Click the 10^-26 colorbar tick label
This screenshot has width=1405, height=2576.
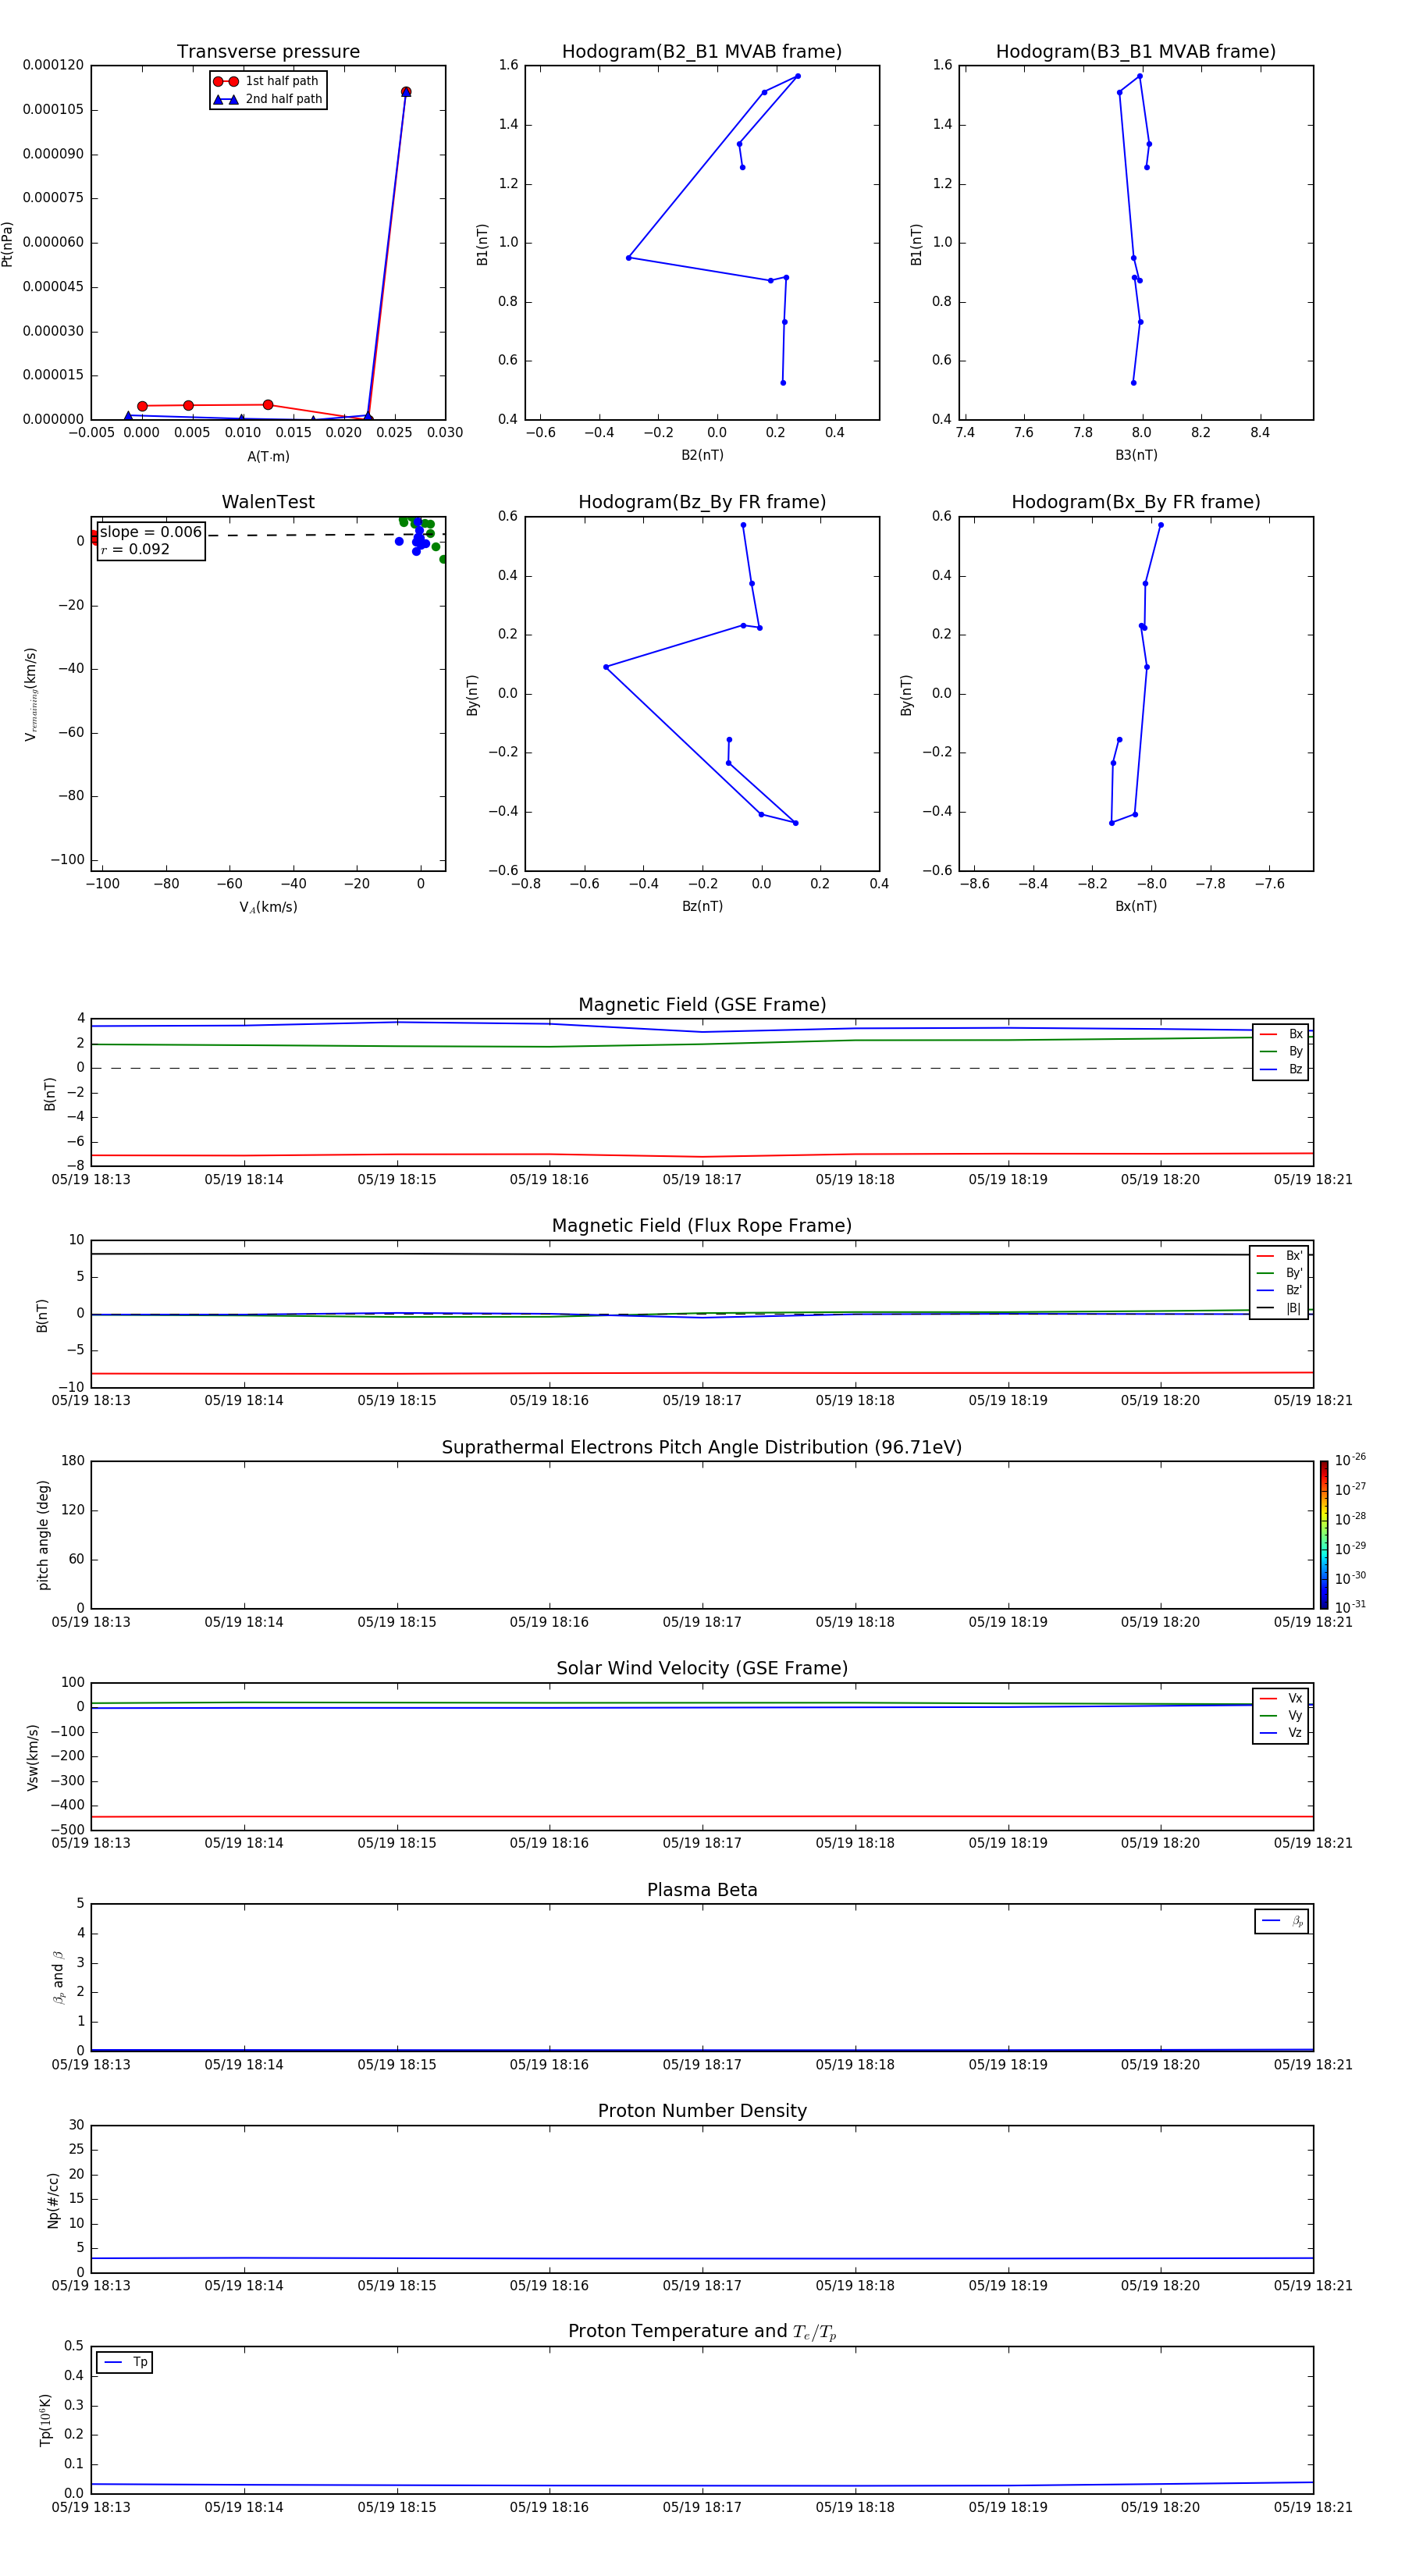point(1350,1460)
